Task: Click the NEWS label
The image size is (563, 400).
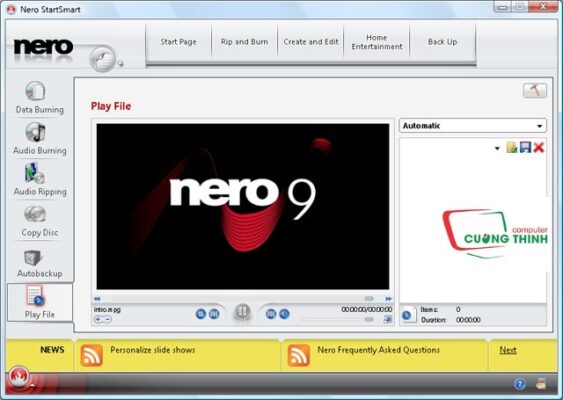Action: point(52,350)
